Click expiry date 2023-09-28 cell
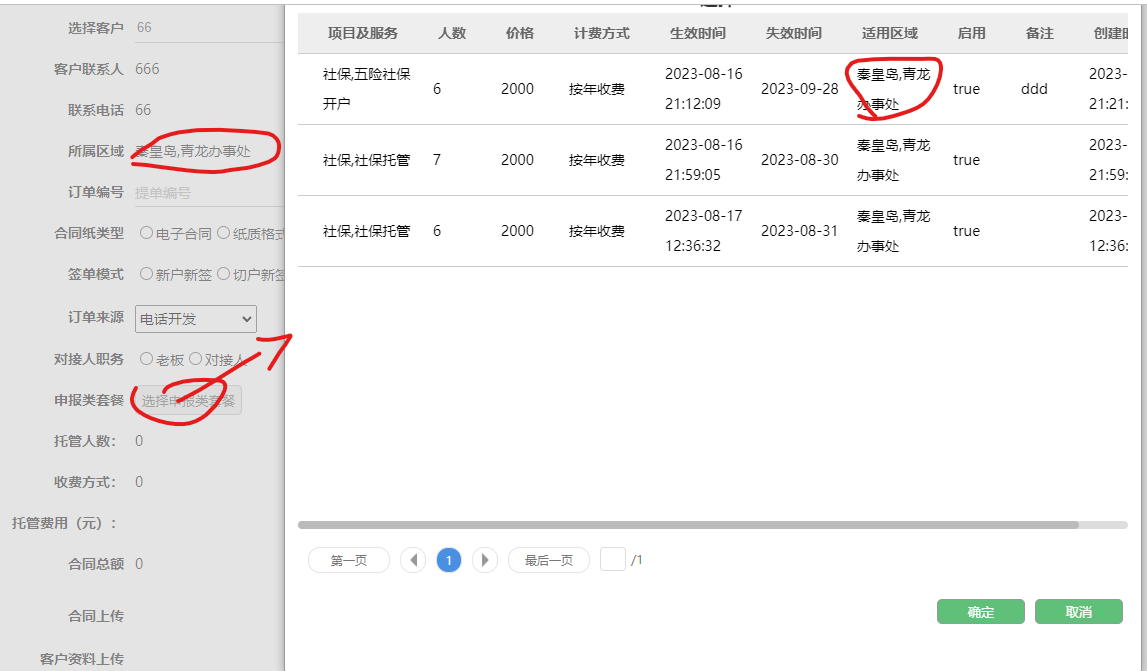The height and width of the screenshot is (671, 1147). coord(800,89)
